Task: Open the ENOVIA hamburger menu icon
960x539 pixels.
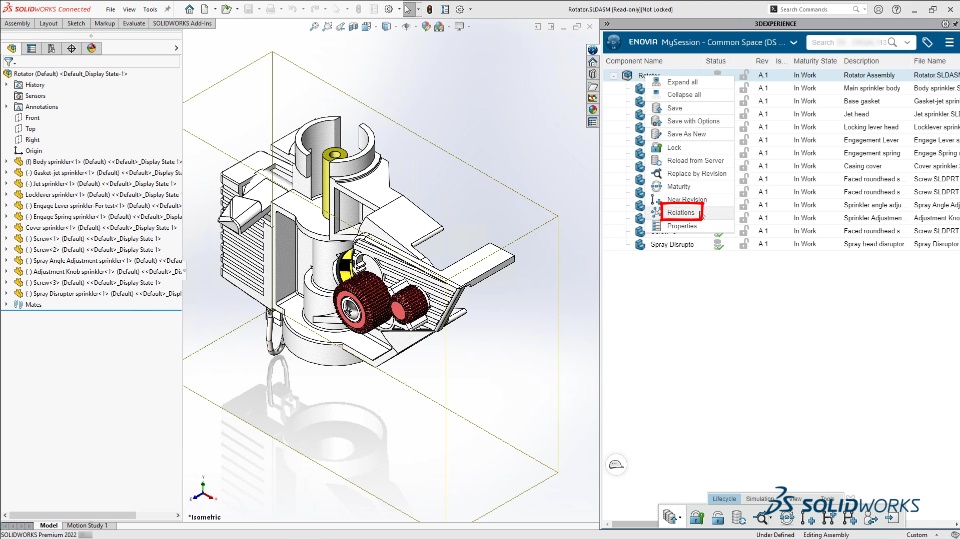Action: (950, 42)
